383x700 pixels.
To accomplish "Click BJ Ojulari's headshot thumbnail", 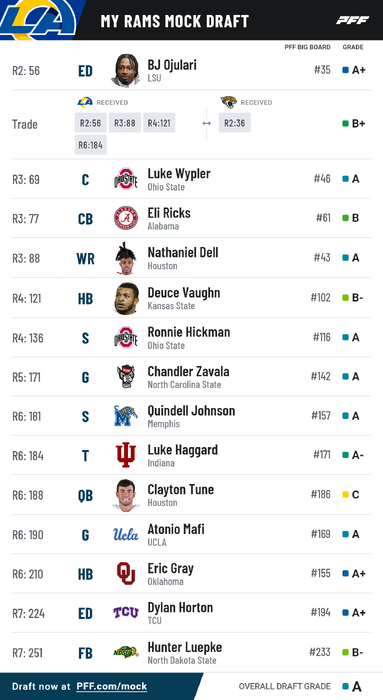I will (125, 70).
